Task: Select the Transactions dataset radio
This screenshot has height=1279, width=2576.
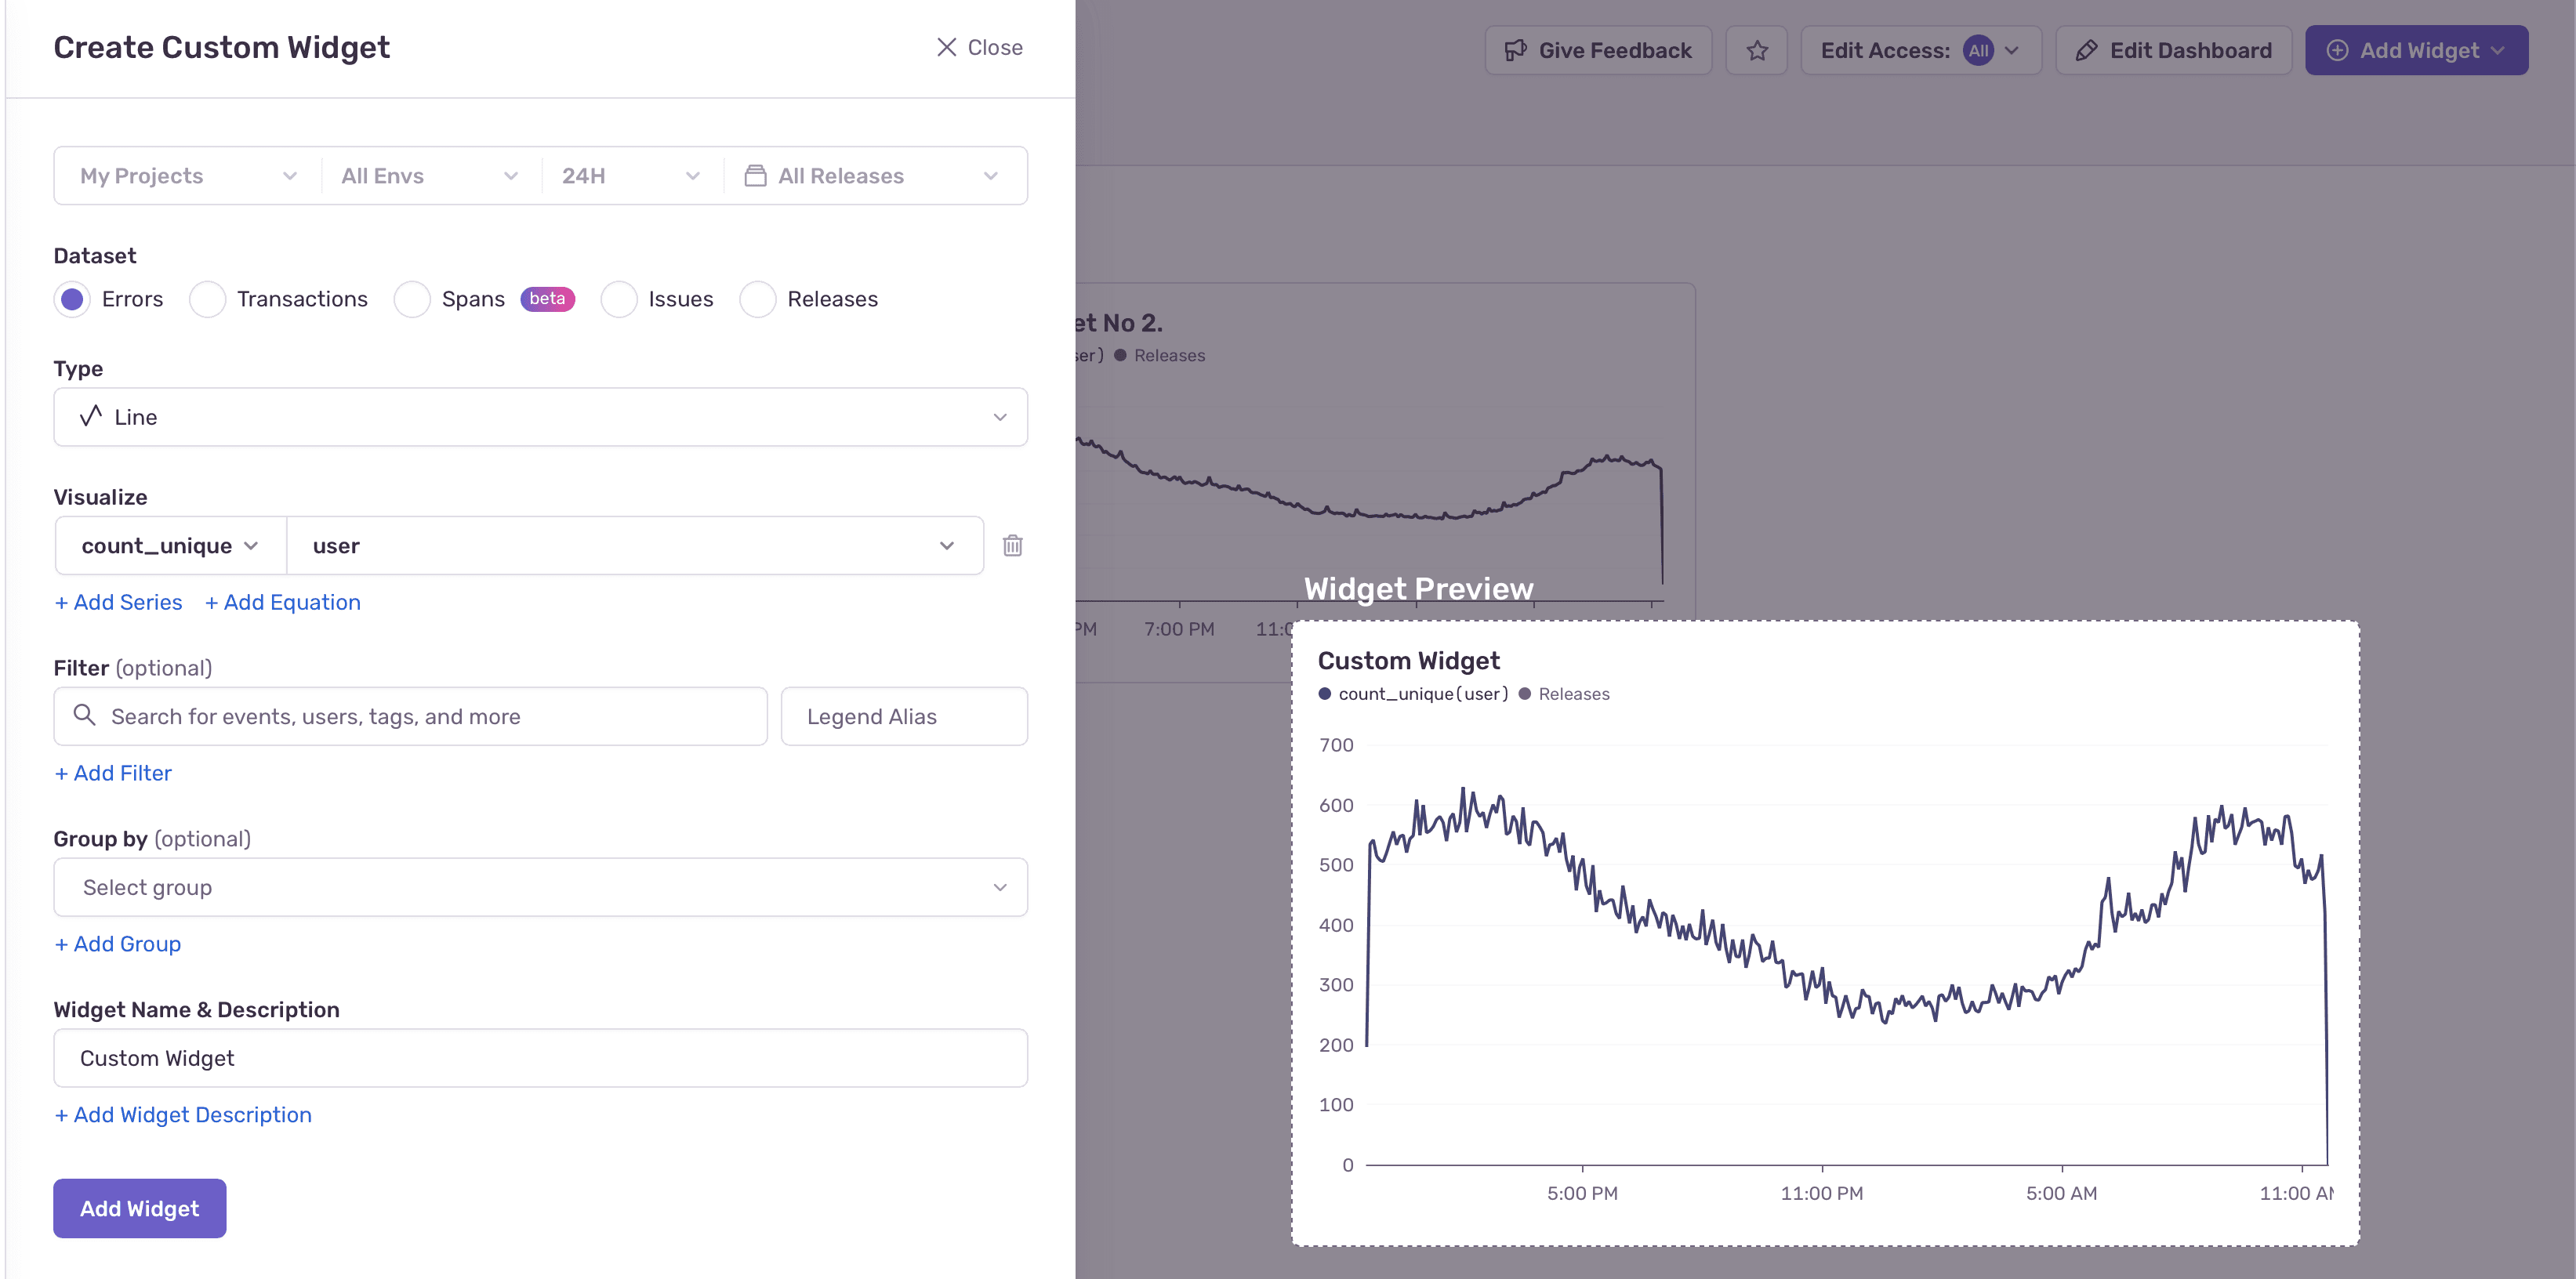Action: point(207,299)
